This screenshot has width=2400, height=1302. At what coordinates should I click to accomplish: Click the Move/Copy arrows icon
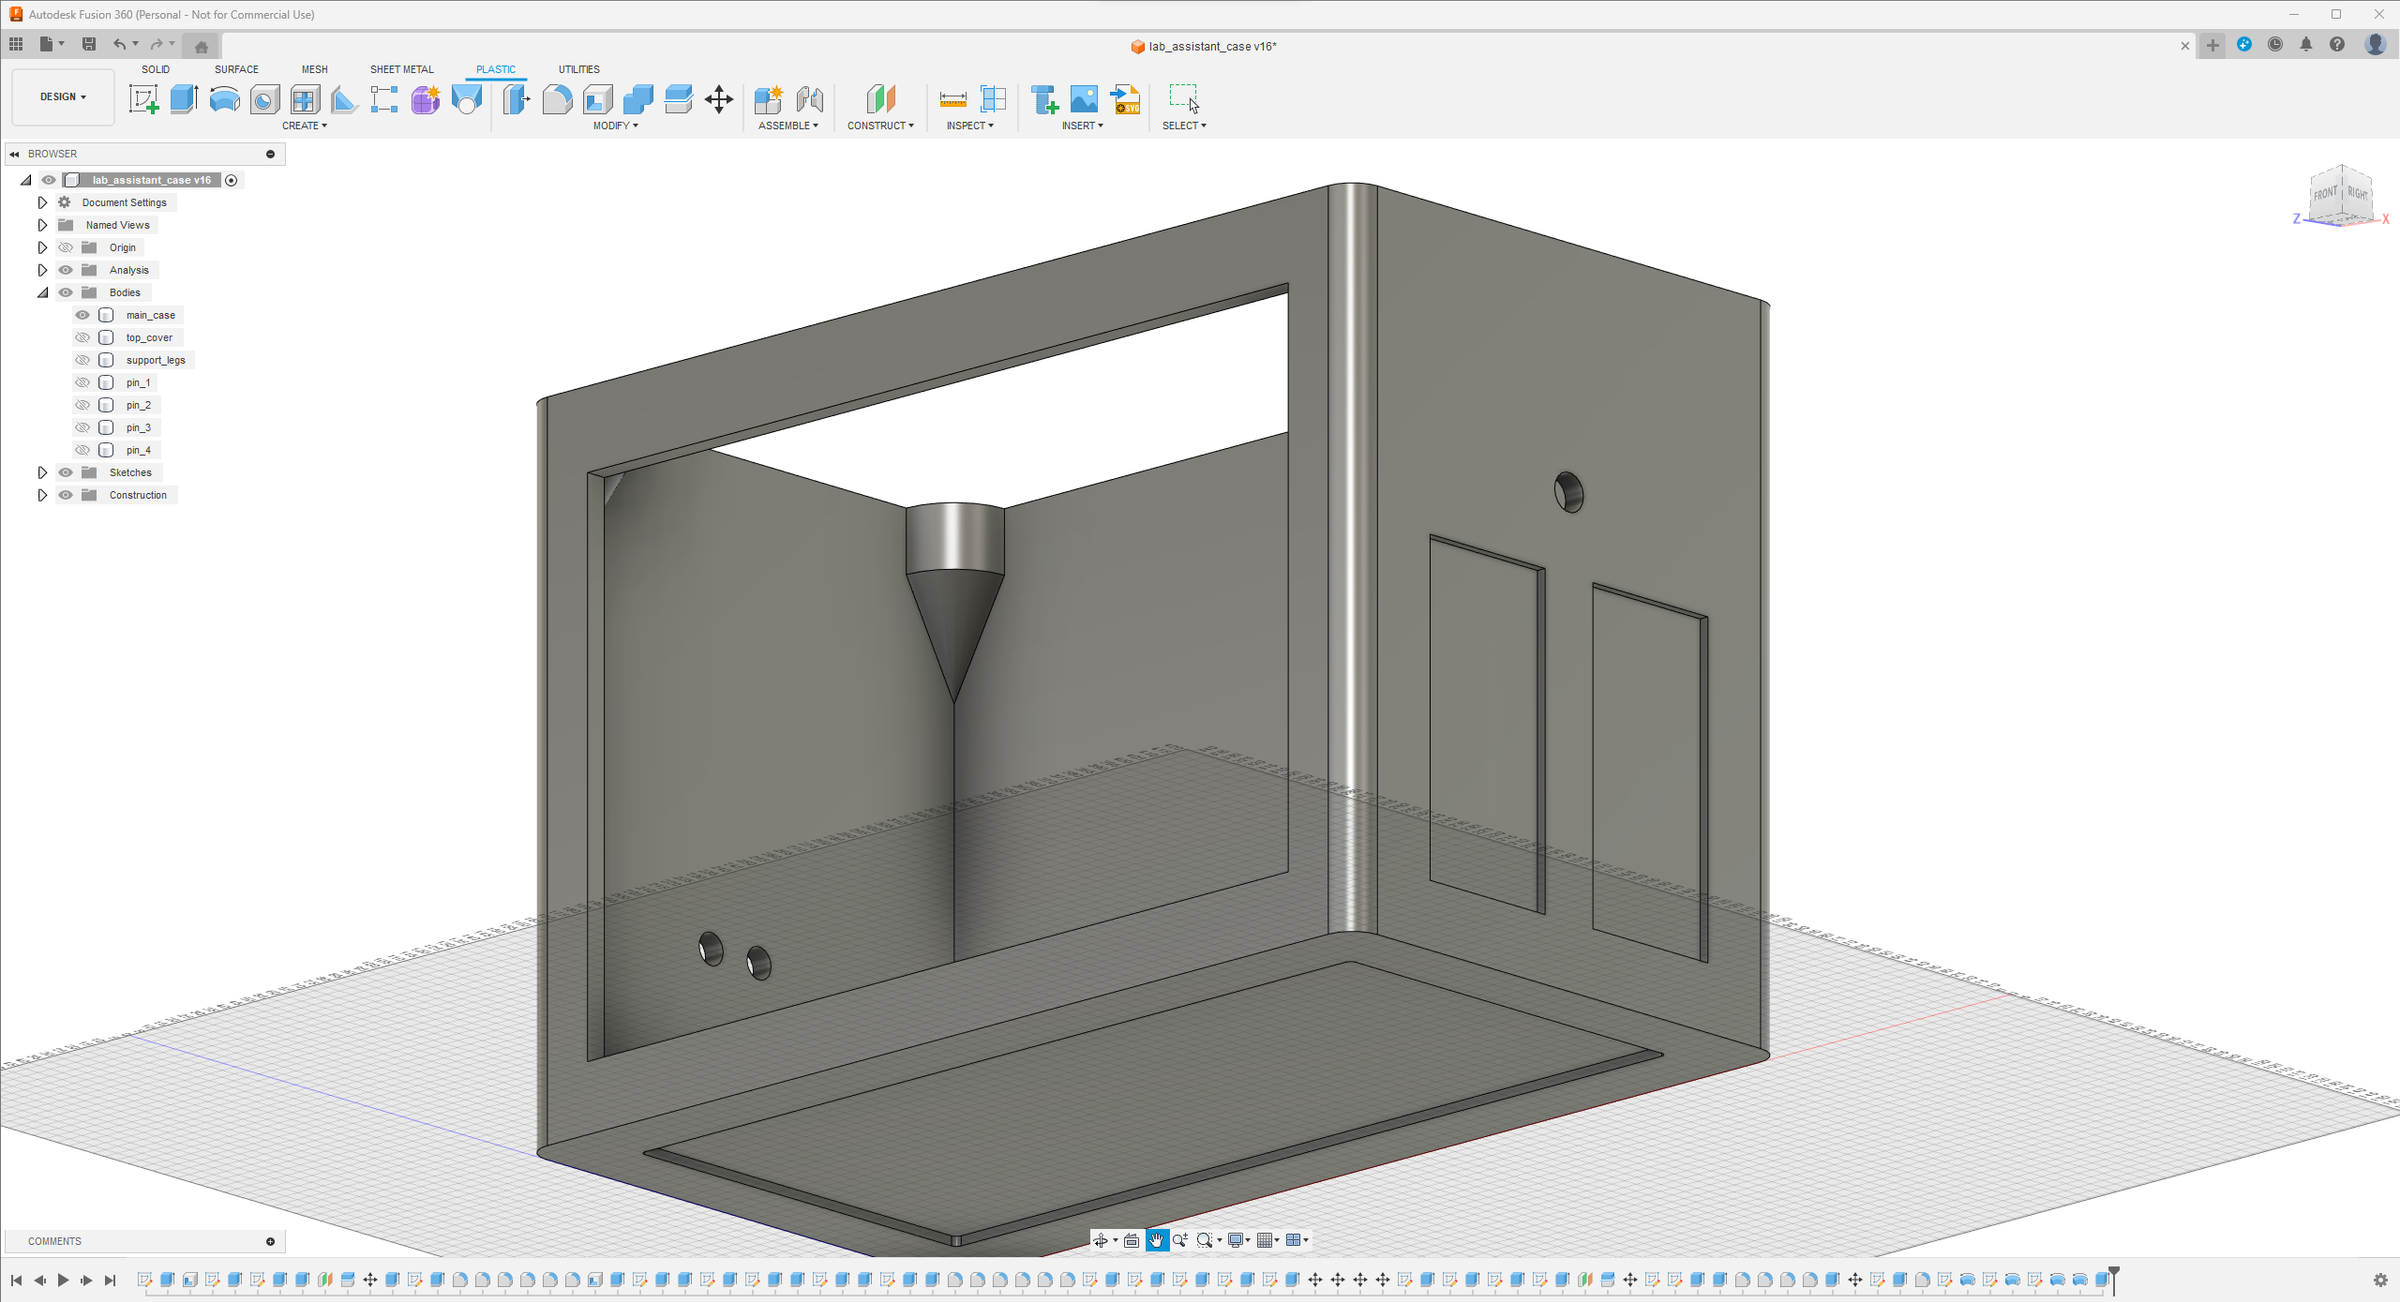(x=718, y=99)
